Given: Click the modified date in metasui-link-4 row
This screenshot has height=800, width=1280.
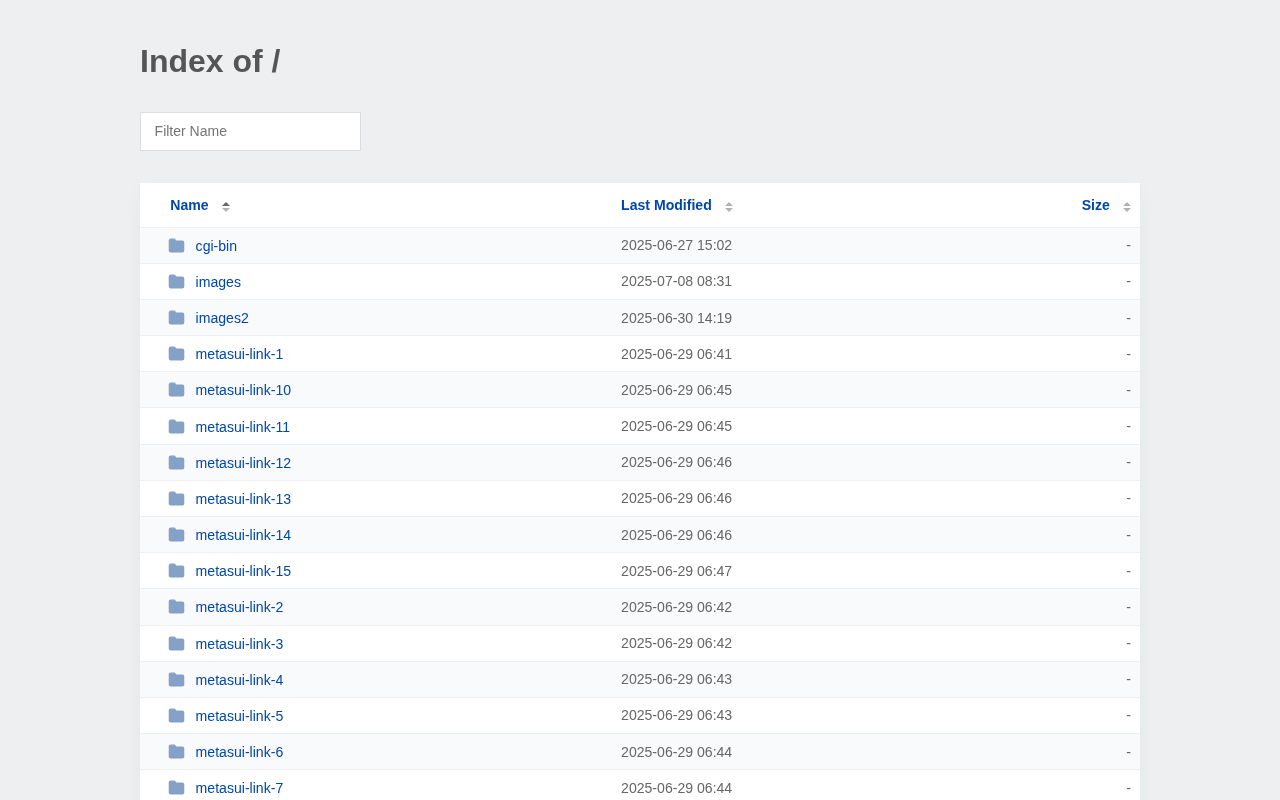Looking at the screenshot, I should [x=676, y=679].
